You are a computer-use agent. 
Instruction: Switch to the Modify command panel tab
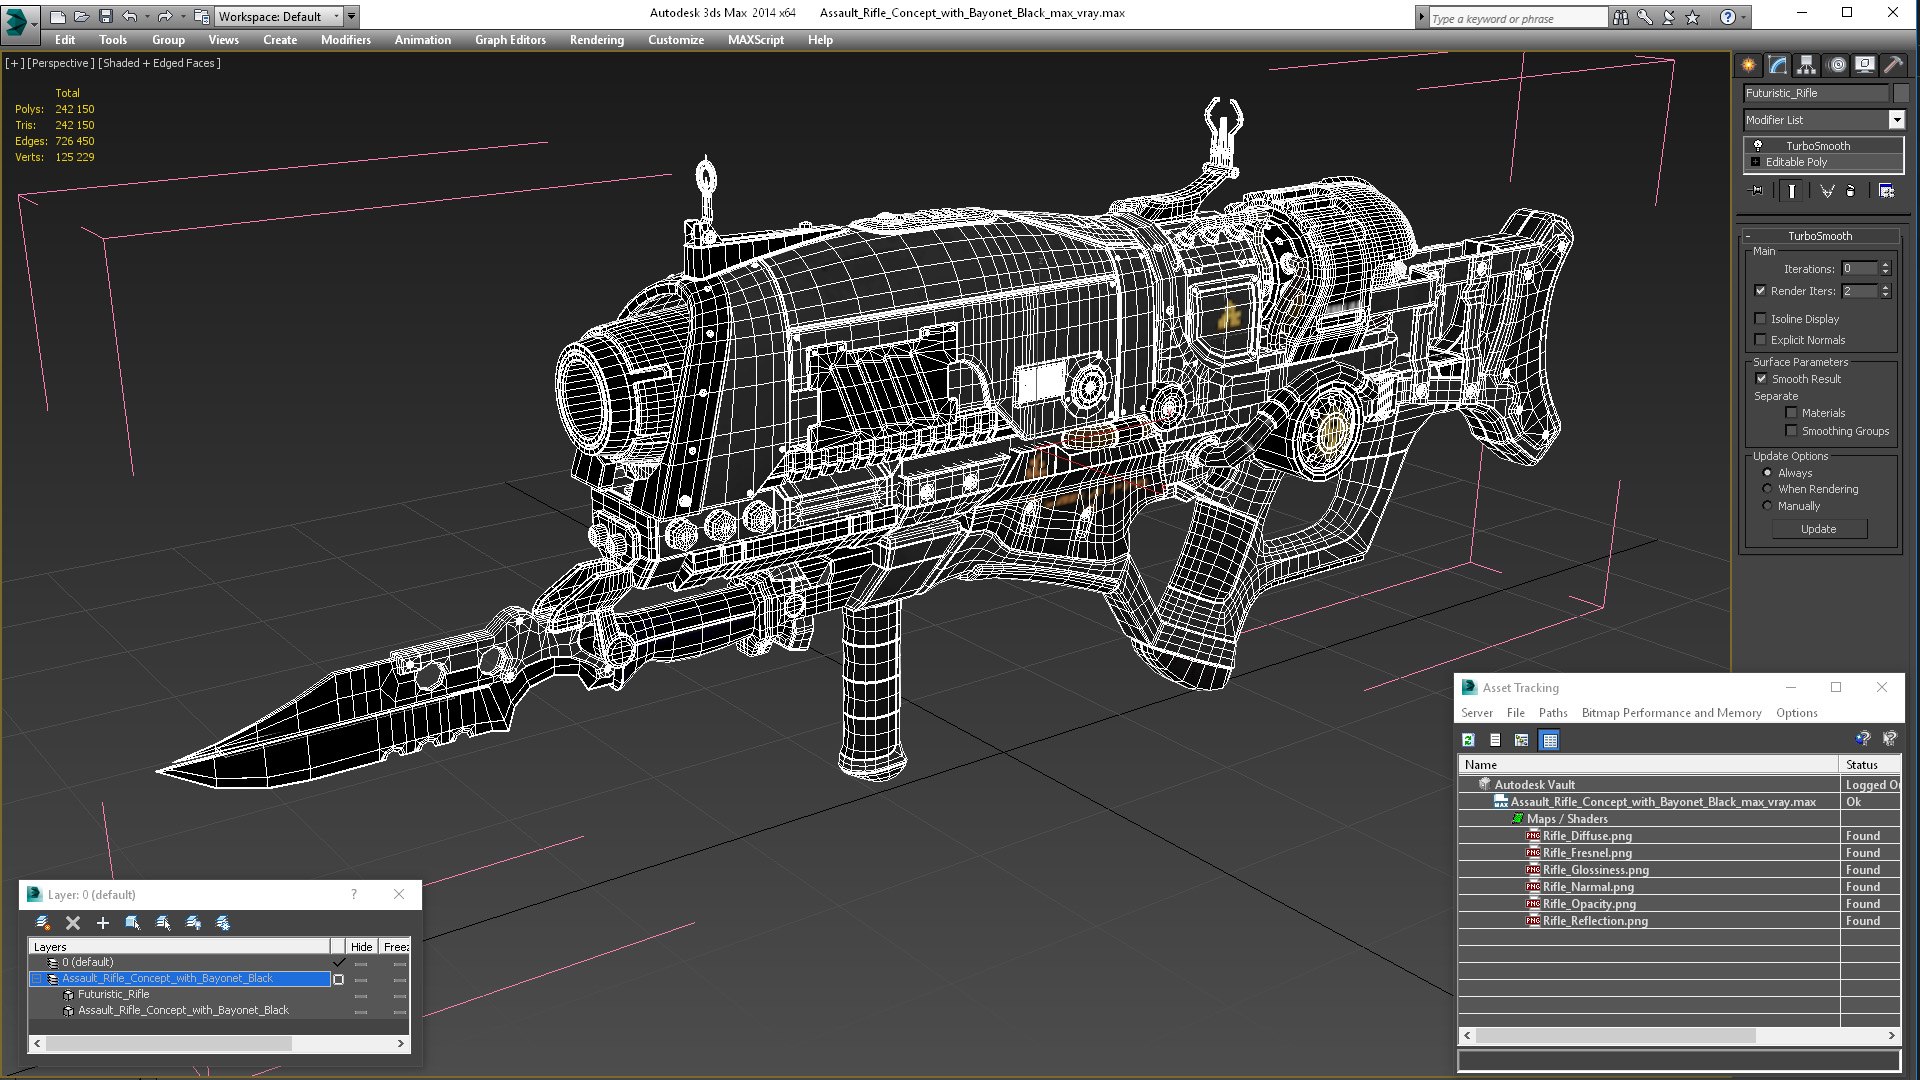pyautogui.click(x=1778, y=65)
